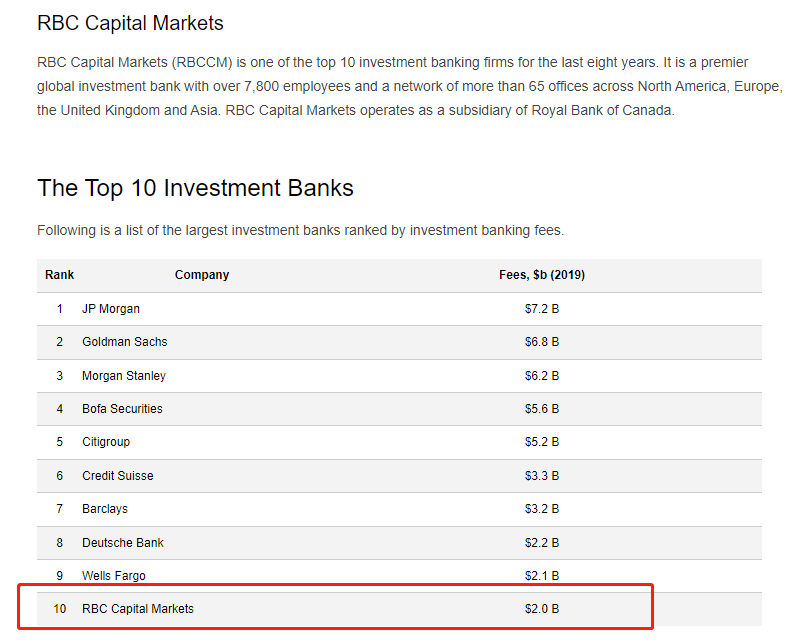Screen dimensions: 800x643
Task: Click the paragraph describing RBCCM employees
Action: coord(410,86)
